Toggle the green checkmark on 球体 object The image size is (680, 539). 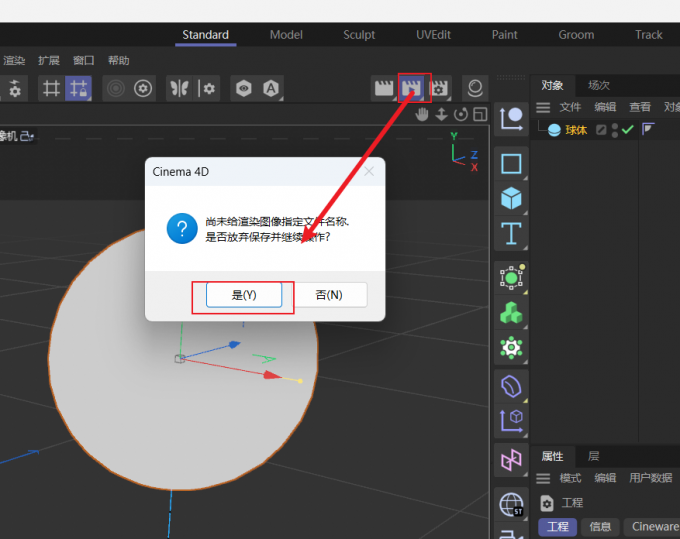pyautogui.click(x=628, y=129)
